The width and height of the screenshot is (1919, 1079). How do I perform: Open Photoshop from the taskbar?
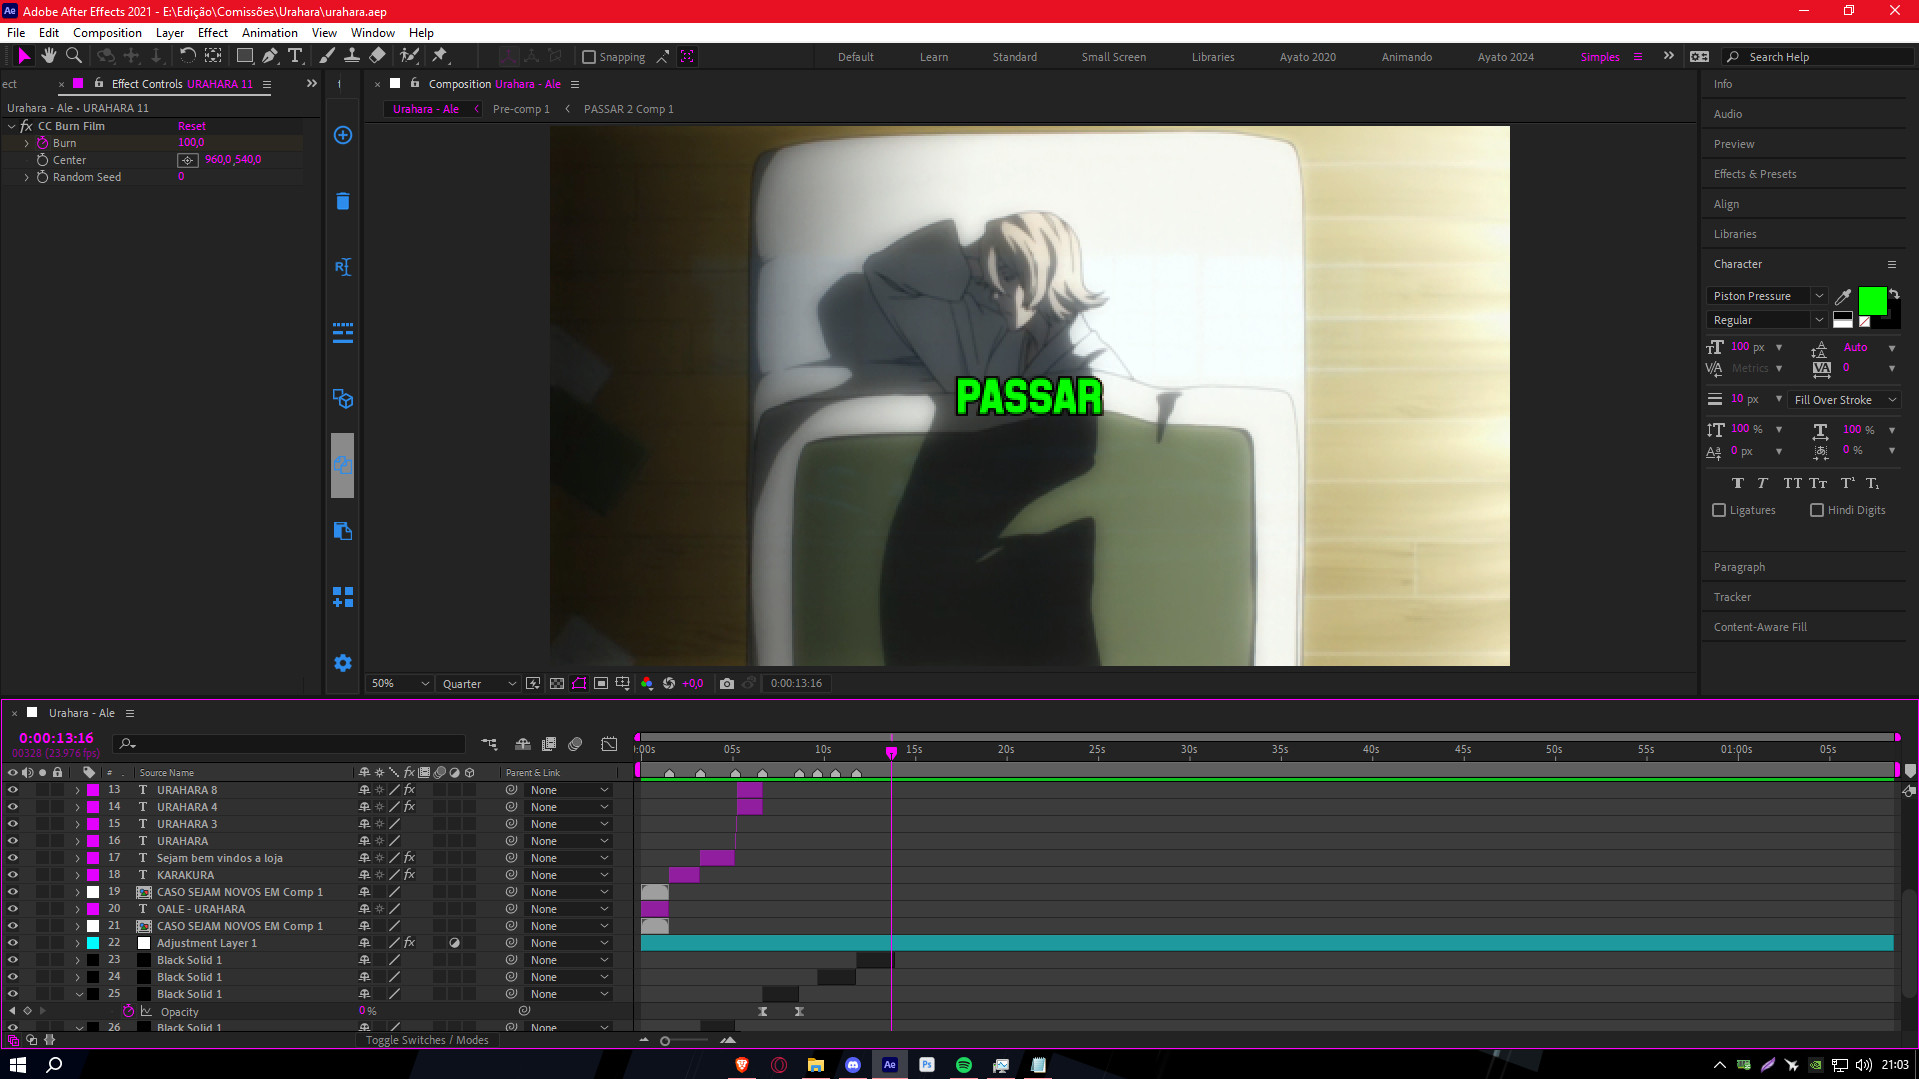(927, 1065)
